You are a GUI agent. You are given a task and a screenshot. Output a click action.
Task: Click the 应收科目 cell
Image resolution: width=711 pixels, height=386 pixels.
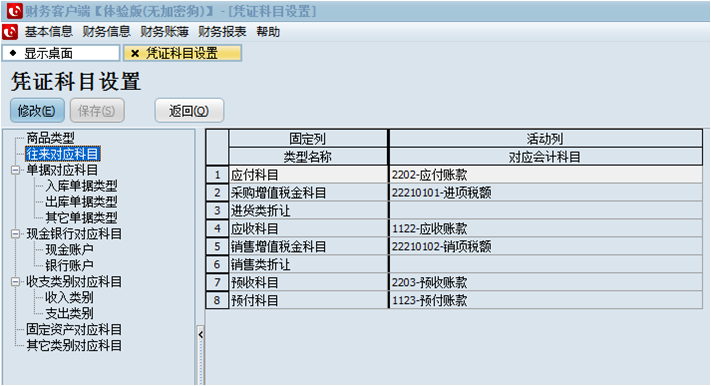(308, 229)
